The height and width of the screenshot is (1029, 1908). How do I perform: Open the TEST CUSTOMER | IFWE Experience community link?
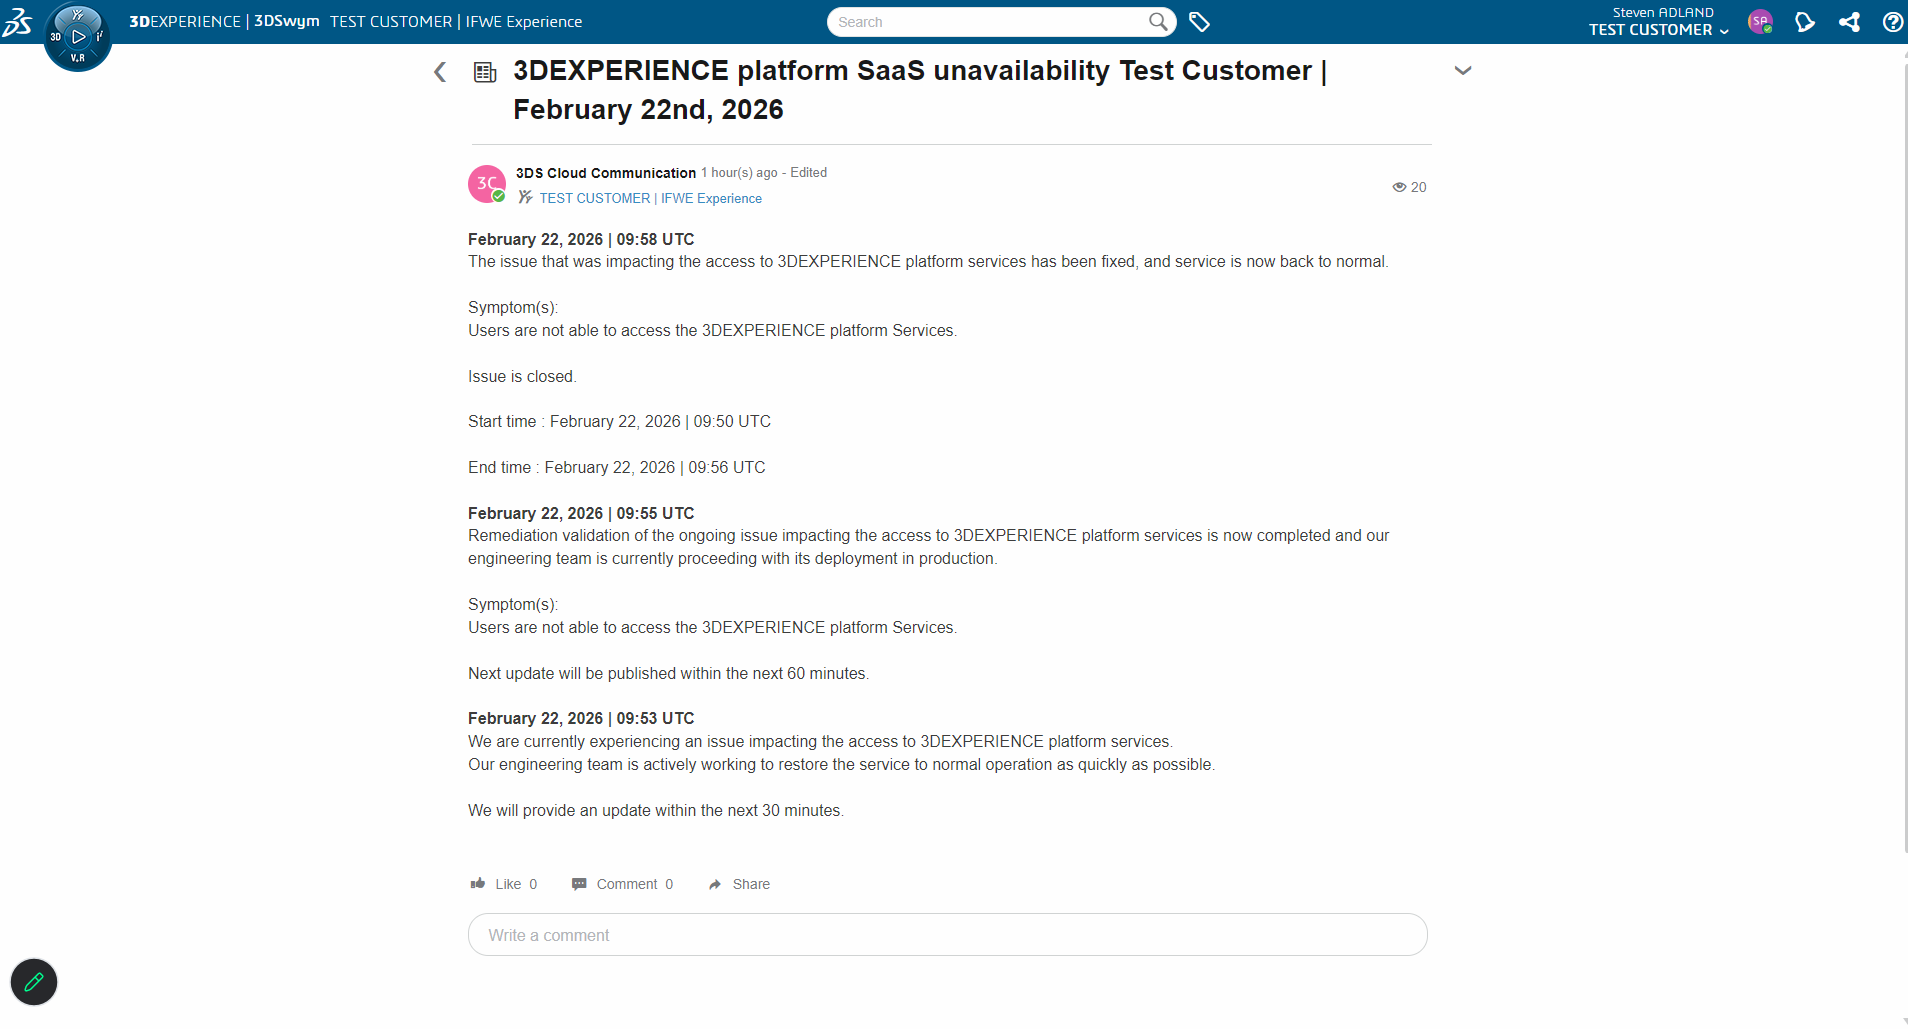click(x=650, y=198)
